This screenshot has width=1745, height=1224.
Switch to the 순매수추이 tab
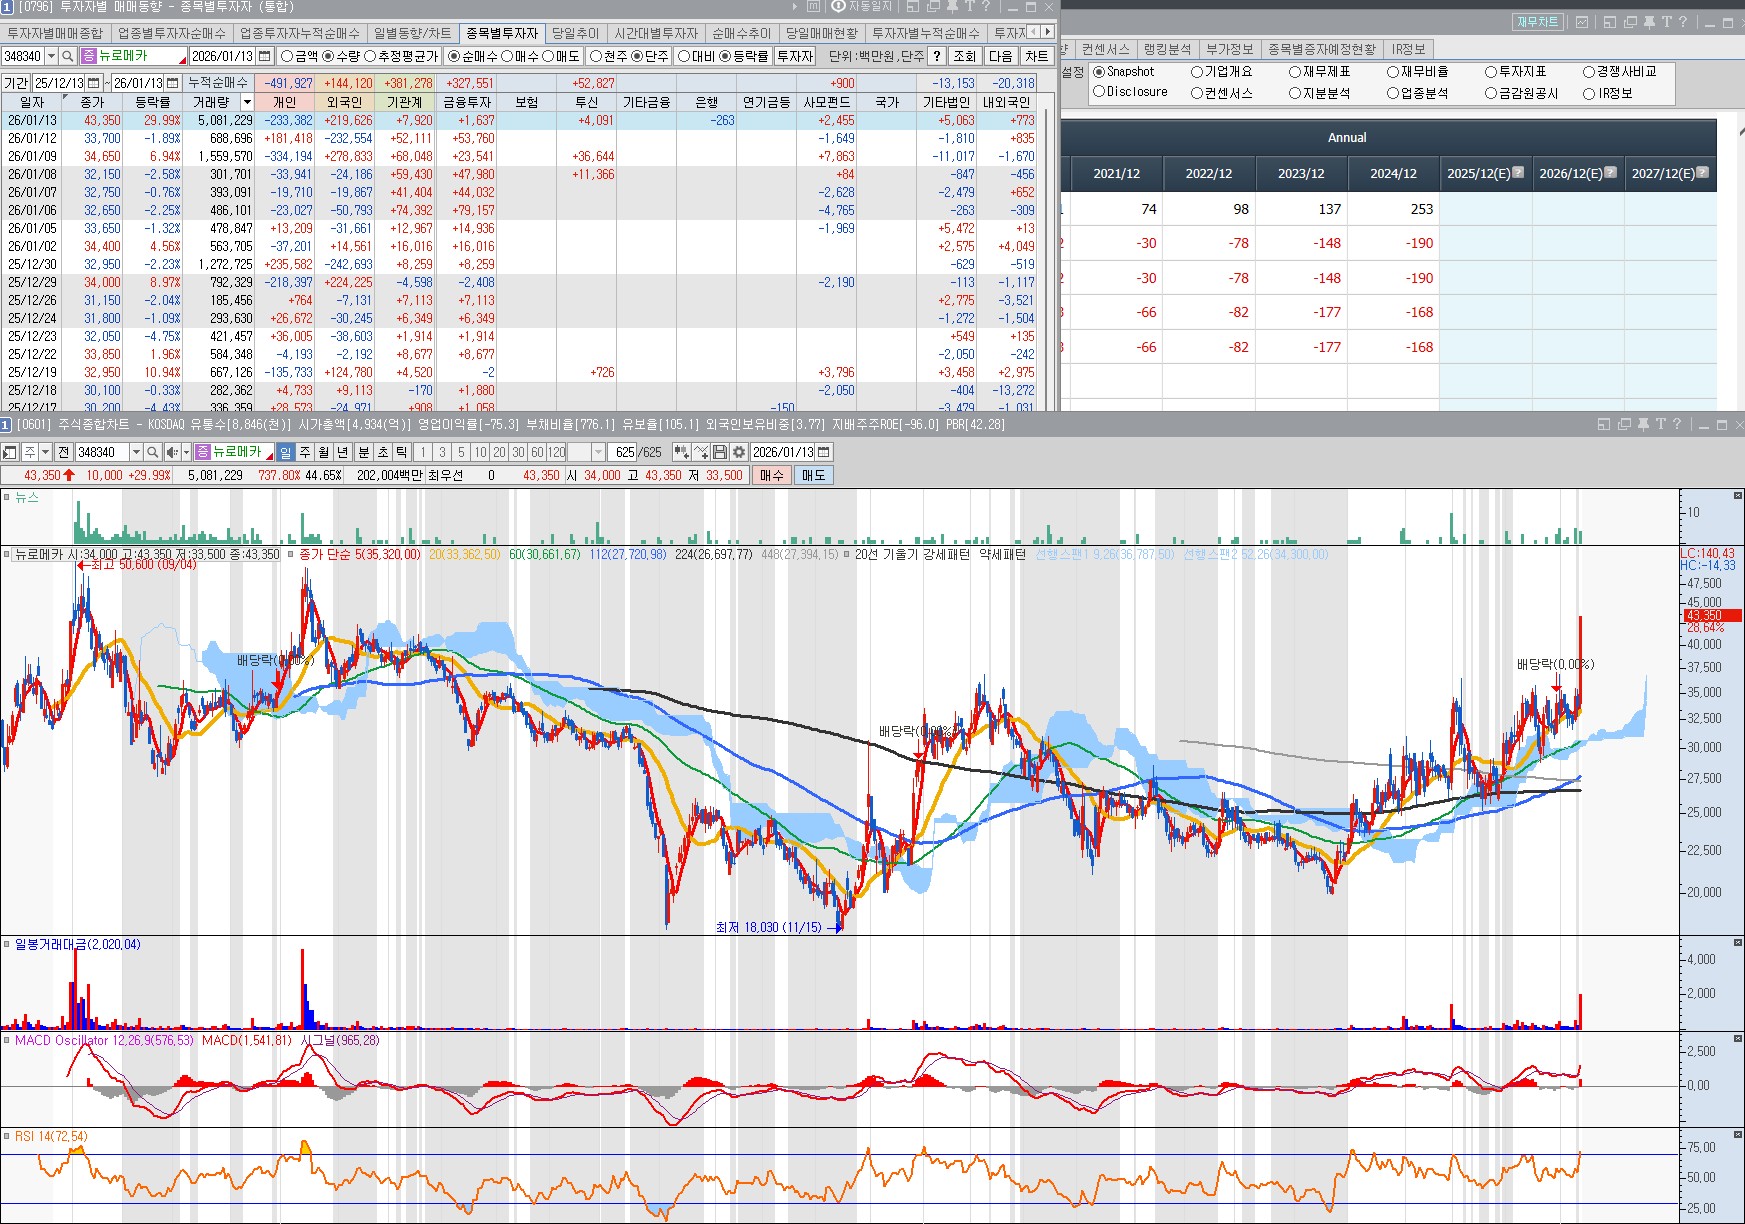[741, 33]
